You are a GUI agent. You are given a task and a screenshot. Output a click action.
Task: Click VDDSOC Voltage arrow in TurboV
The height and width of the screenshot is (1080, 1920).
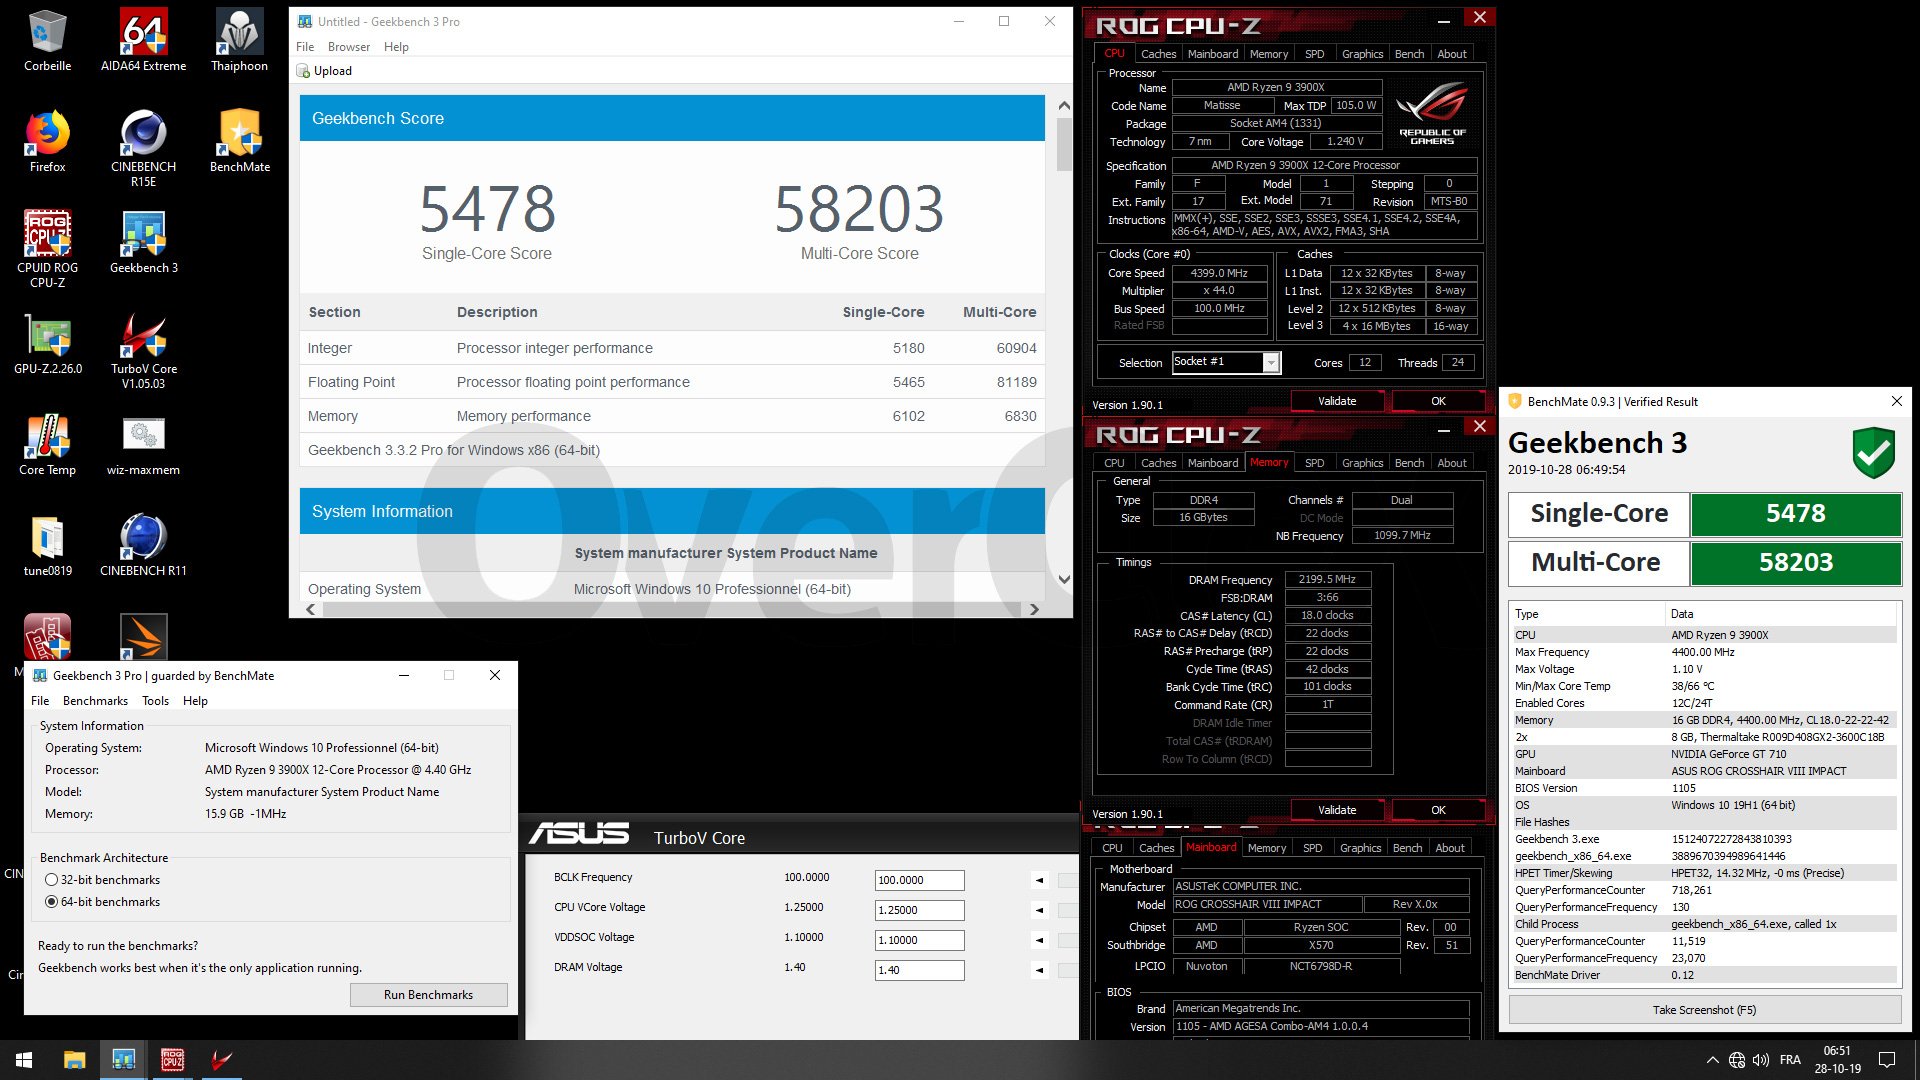[x=1039, y=940]
